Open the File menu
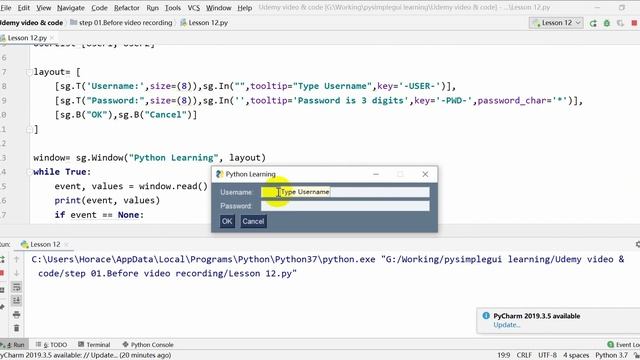The height and width of the screenshot is (360, 640). click(x=6, y=8)
